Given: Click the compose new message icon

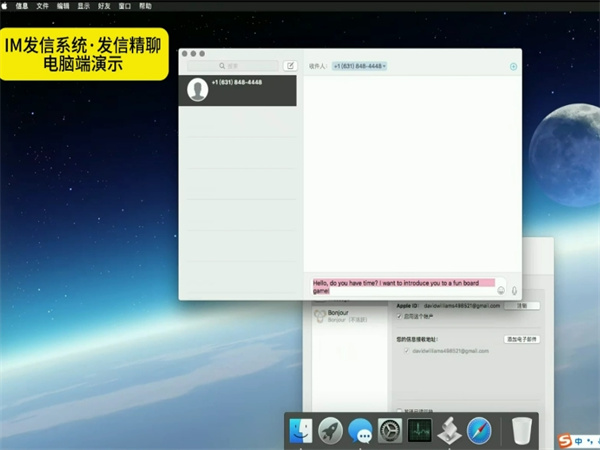Looking at the screenshot, I should pos(290,66).
